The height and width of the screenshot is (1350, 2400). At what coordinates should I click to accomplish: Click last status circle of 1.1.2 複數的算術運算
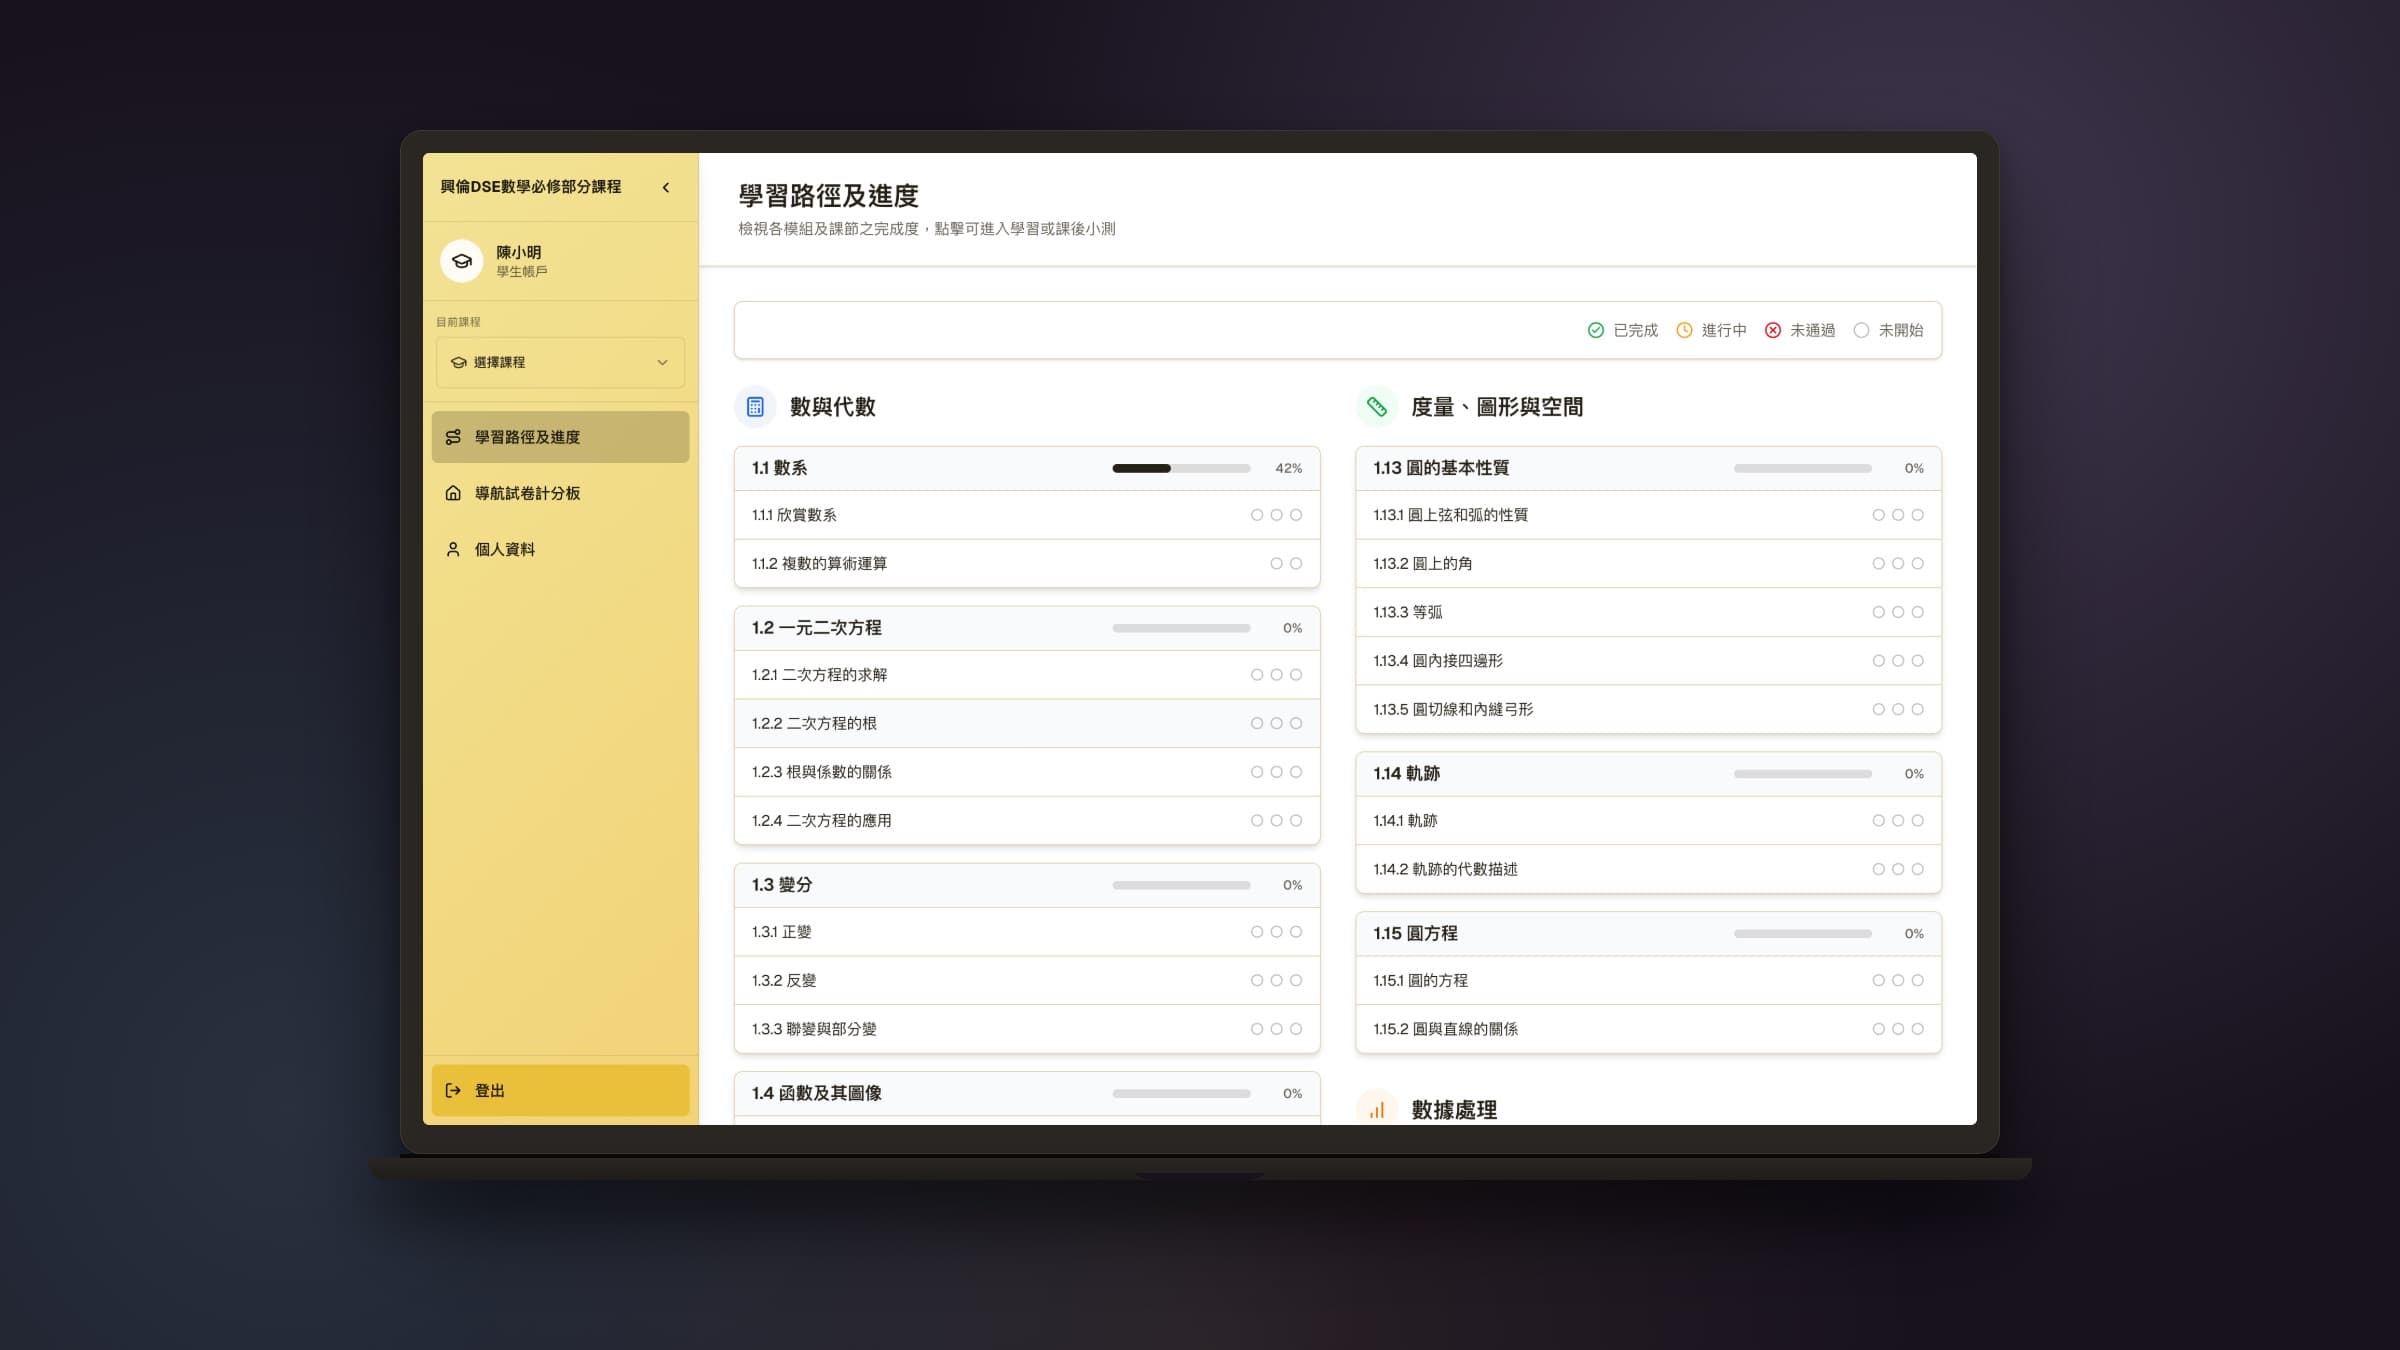pos(1296,564)
